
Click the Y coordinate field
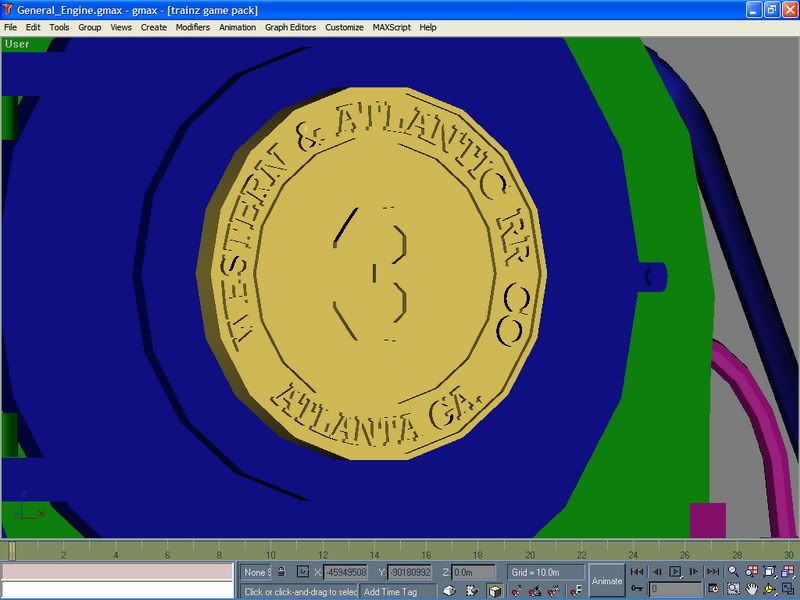coord(410,572)
